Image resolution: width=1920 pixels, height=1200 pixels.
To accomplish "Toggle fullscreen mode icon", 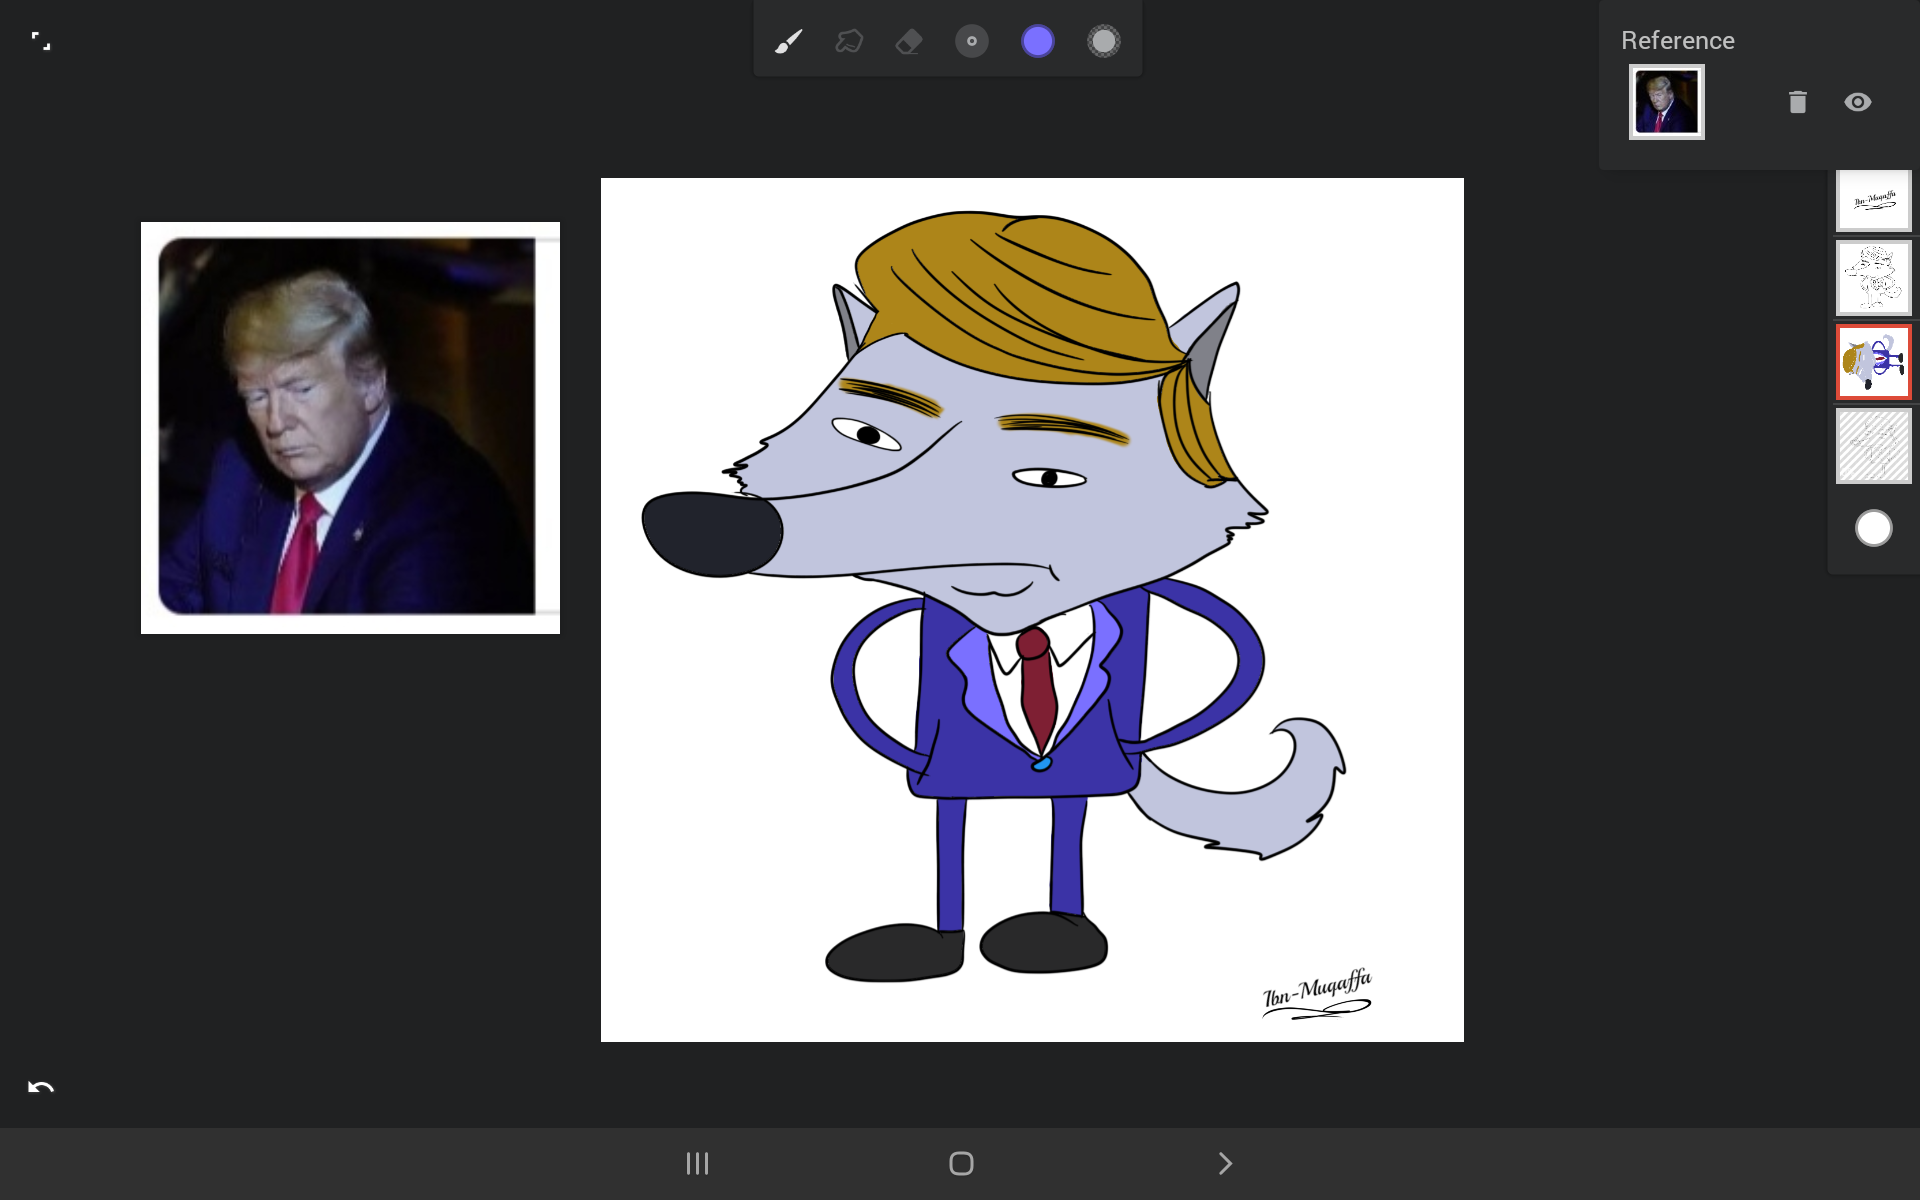I will [x=41, y=41].
